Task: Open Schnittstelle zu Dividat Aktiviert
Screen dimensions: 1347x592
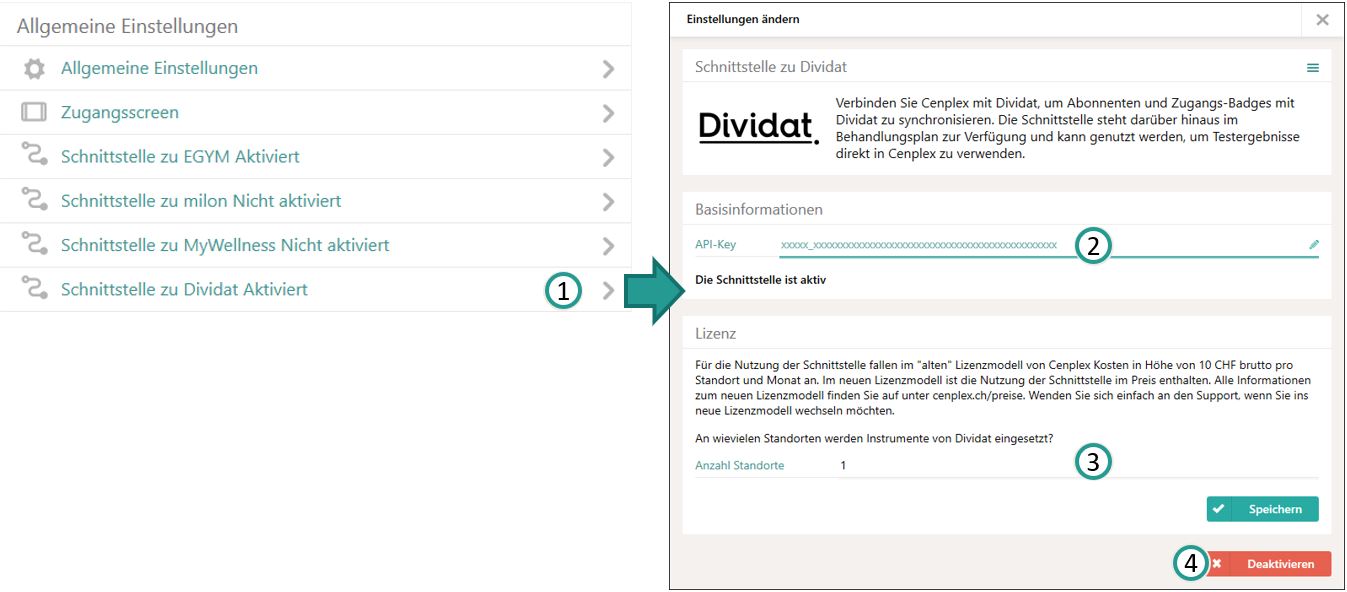Action: (315, 289)
